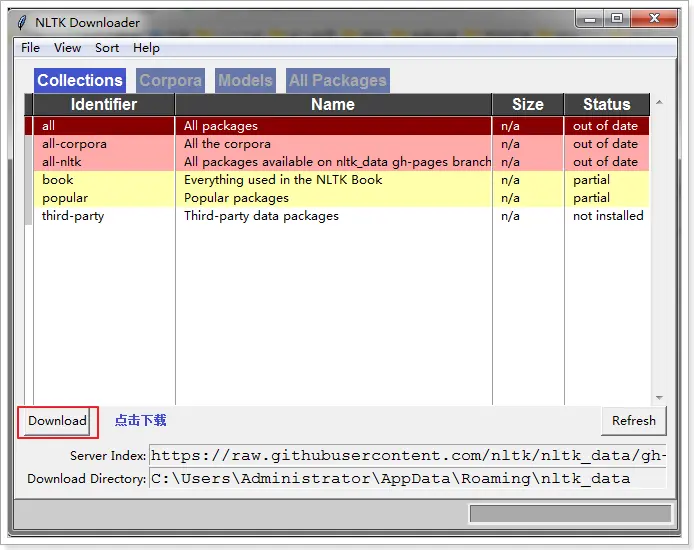Viewport: 694px width, 550px height.
Task: Click 'out of date' status of all row
Action: 605,126
